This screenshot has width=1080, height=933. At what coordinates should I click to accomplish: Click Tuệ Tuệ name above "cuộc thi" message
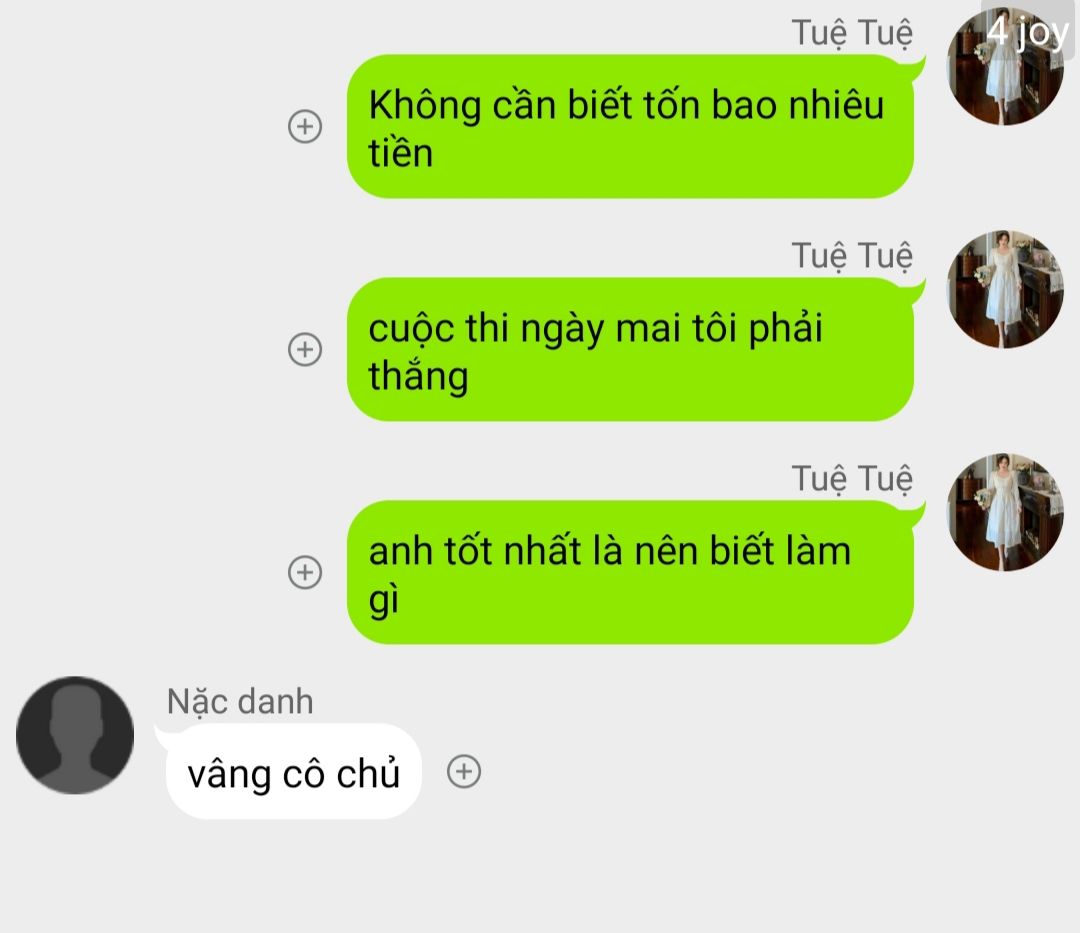pyautogui.click(x=852, y=255)
